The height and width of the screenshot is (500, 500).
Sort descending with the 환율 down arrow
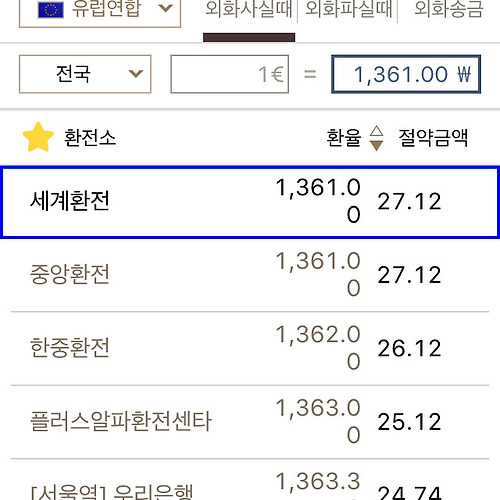[x=377, y=145]
